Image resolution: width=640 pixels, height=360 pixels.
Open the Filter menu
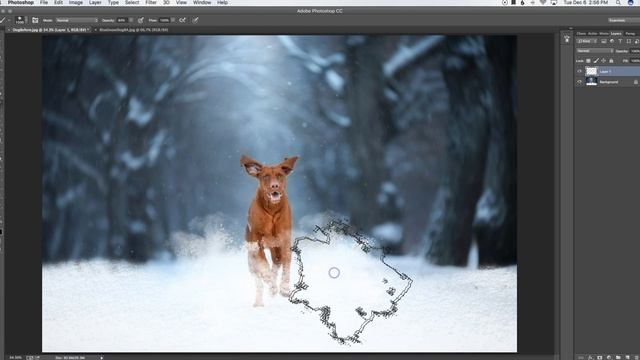(x=151, y=2)
